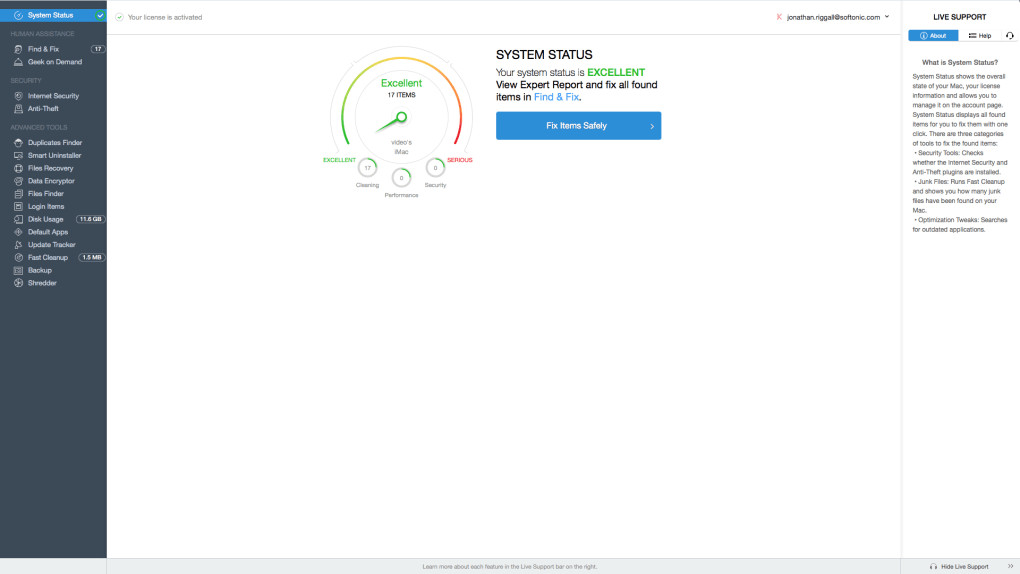Click the Shredder icon
This screenshot has width=1020, height=574.
pos(18,283)
